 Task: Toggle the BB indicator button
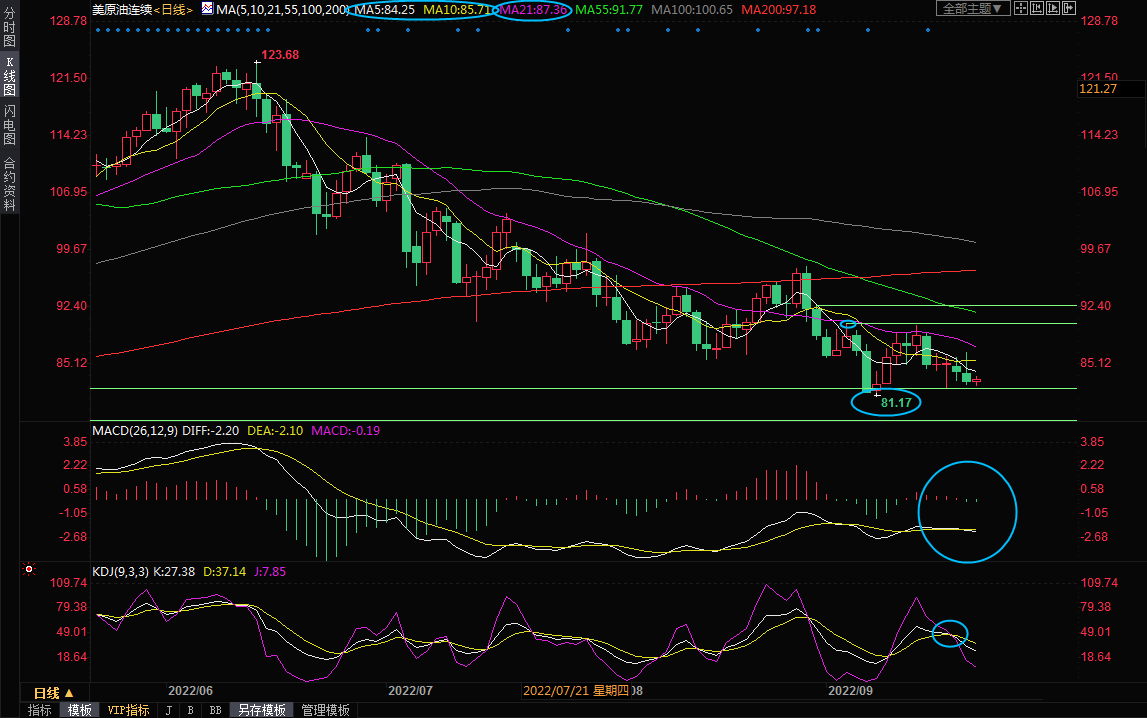[x=214, y=710]
